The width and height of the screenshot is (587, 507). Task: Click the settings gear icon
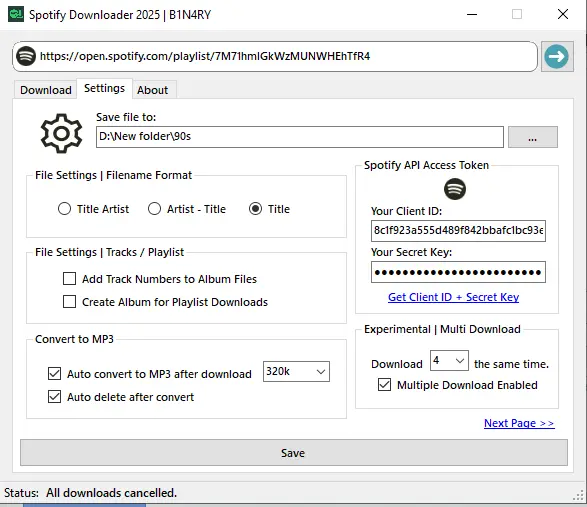(61, 133)
